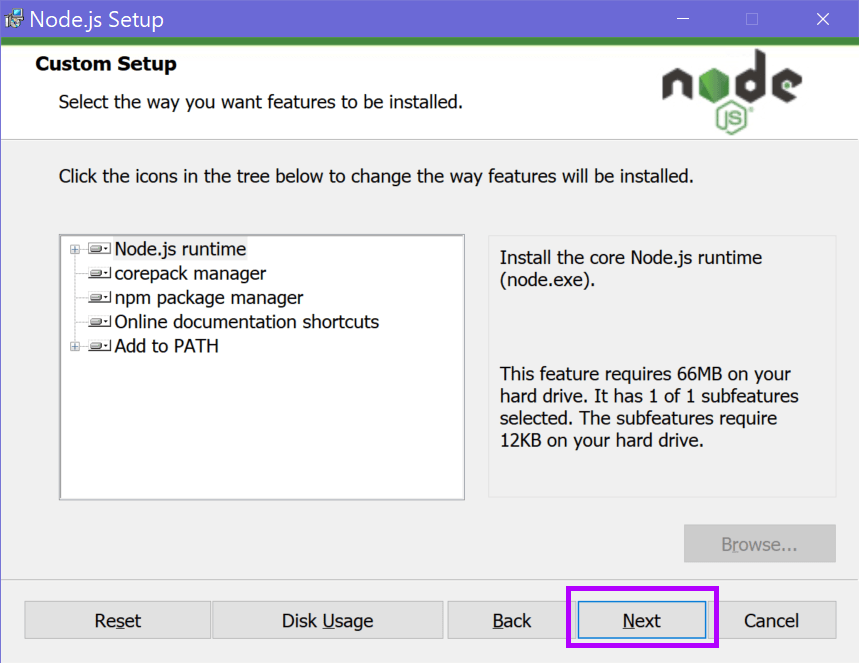The height and width of the screenshot is (663, 859).
Task: Open the corepack manager feature drive icon
Action: point(100,273)
